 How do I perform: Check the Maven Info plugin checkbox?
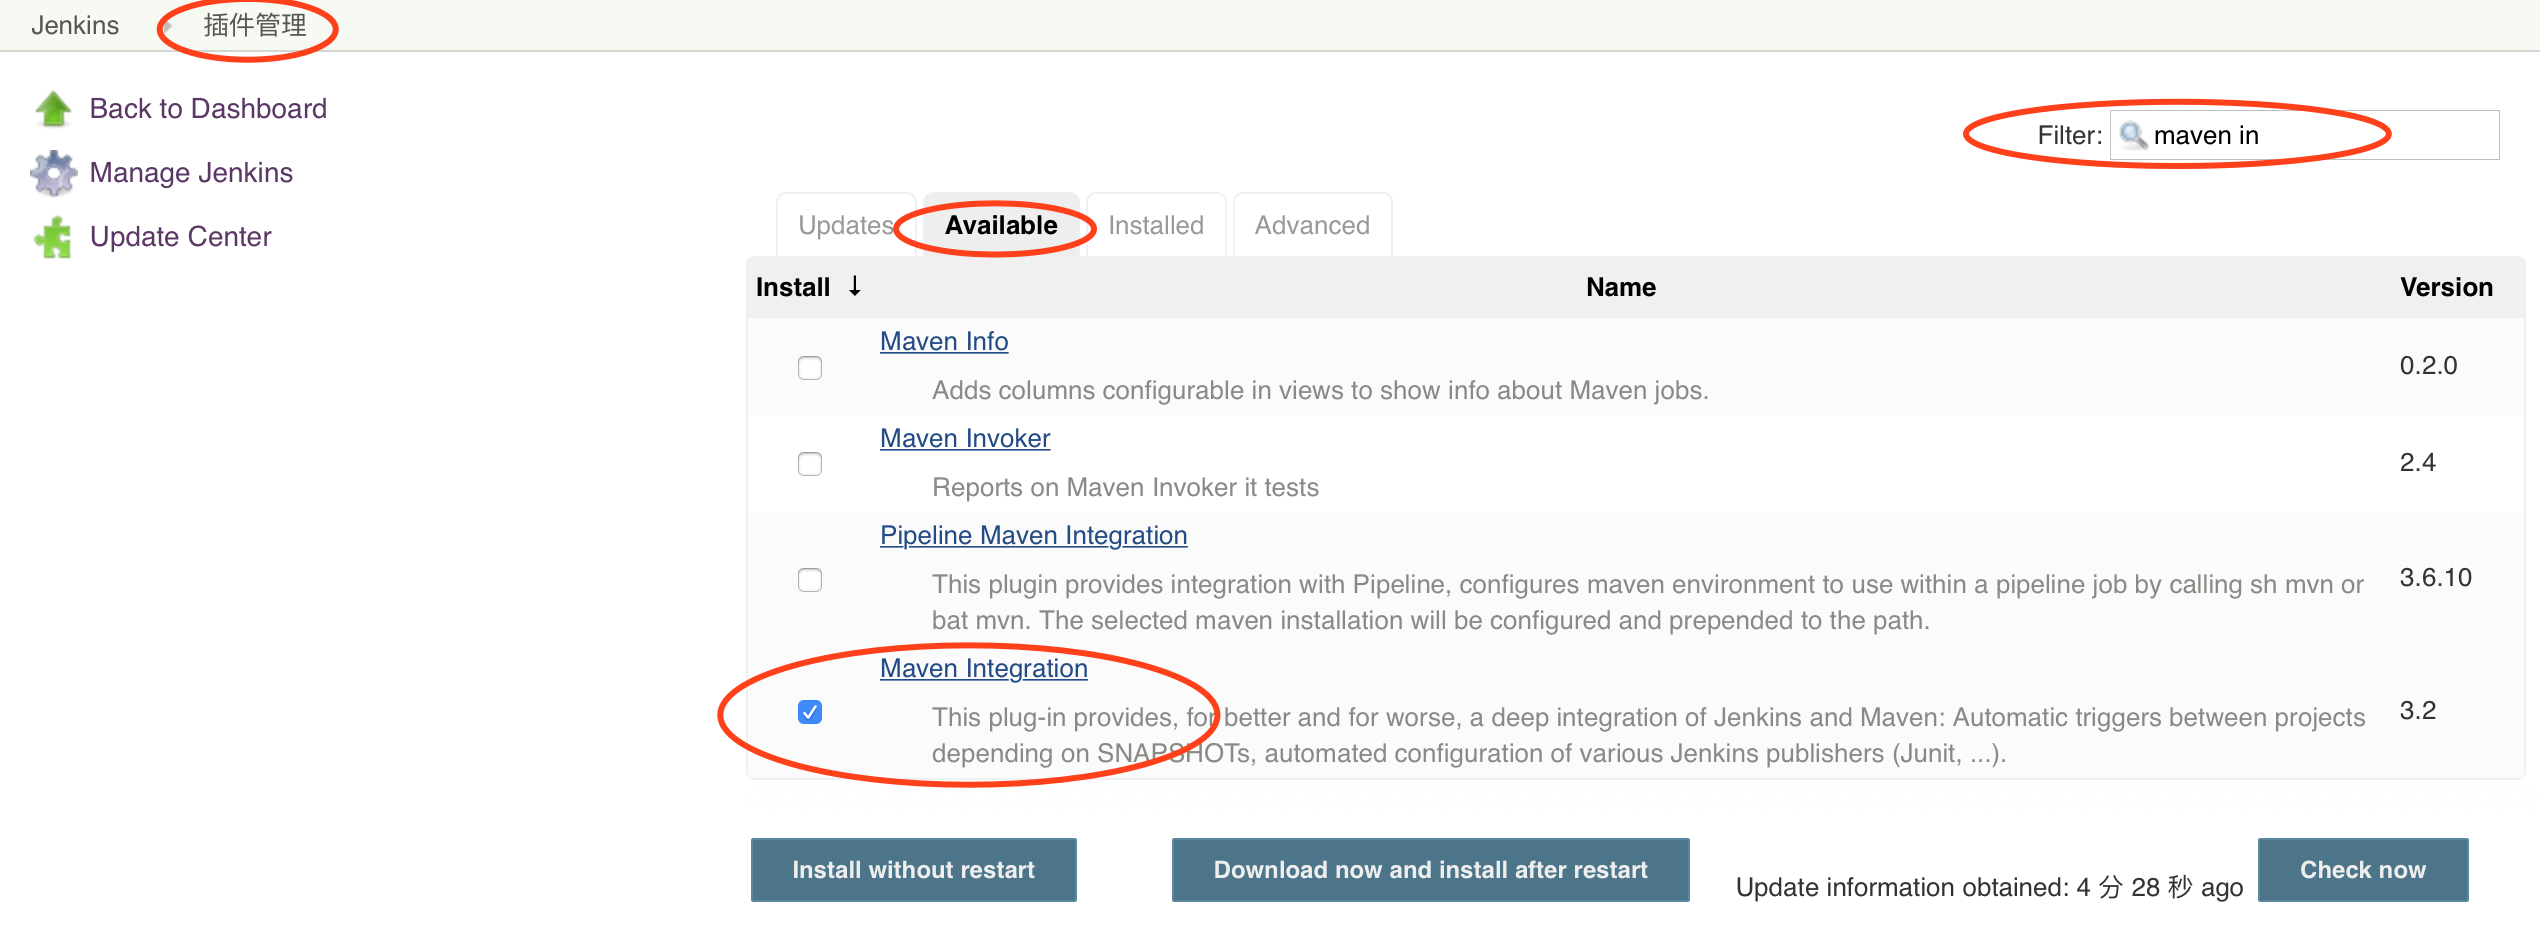coord(810,367)
